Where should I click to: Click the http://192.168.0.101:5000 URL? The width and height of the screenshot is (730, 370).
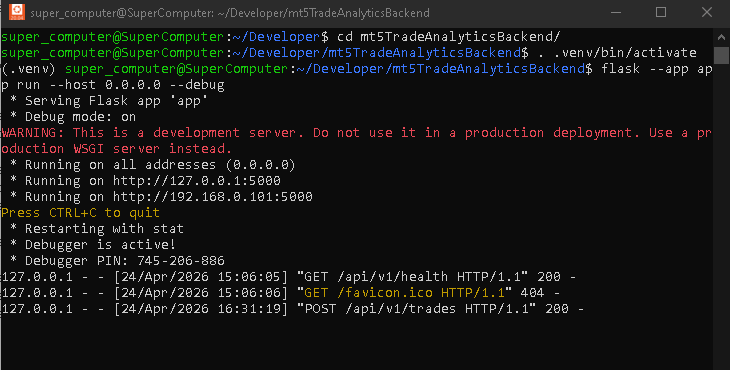click(213, 196)
